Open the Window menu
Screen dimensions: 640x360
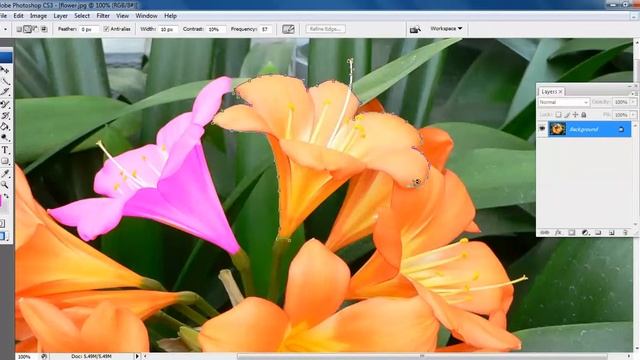(146, 16)
